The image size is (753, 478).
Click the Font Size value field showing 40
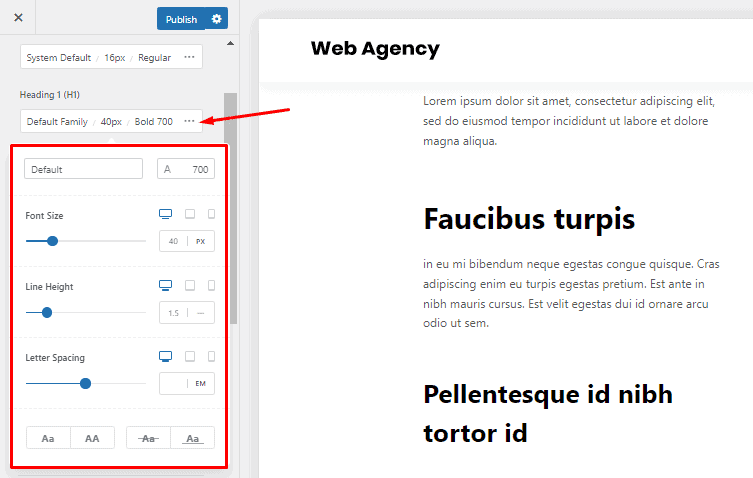click(173, 241)
